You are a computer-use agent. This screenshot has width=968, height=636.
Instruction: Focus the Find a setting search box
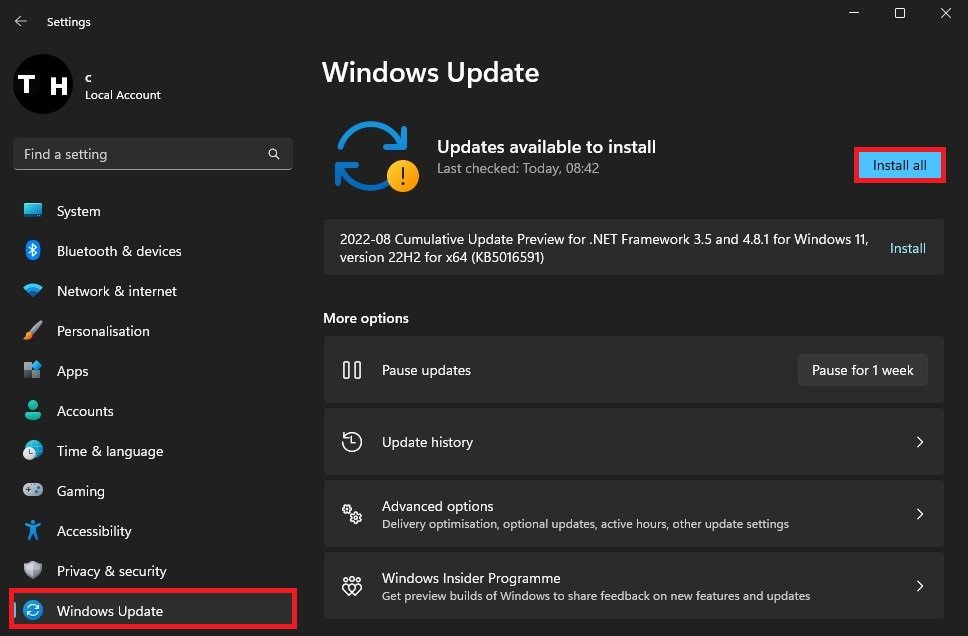tap(140, 155)
